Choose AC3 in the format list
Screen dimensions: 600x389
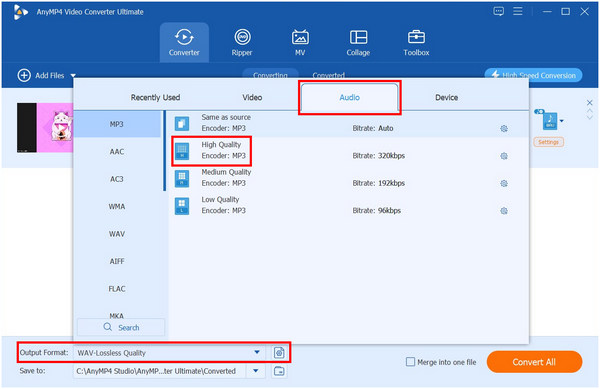click(x=117, y=179)
